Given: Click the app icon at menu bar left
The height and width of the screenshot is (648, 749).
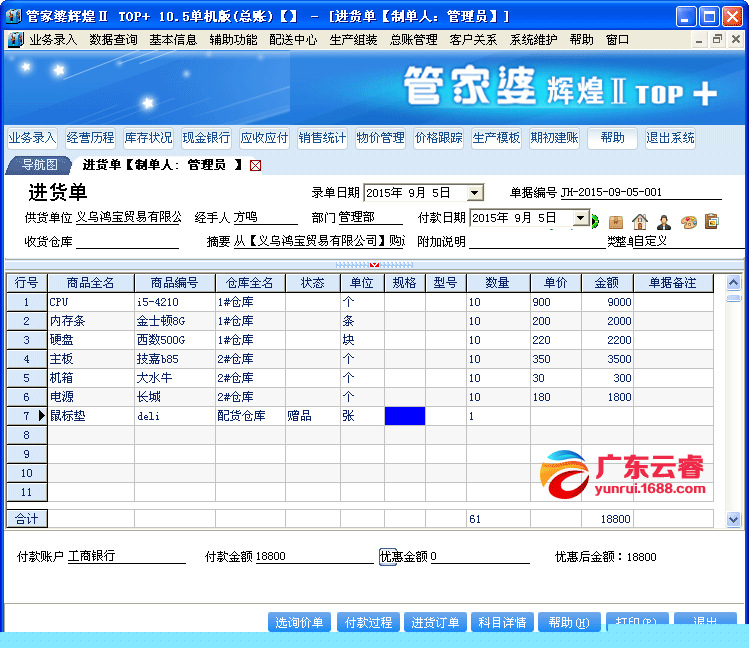Looking at the screenshot, I should pyautogui.click(x=16, y=40).
